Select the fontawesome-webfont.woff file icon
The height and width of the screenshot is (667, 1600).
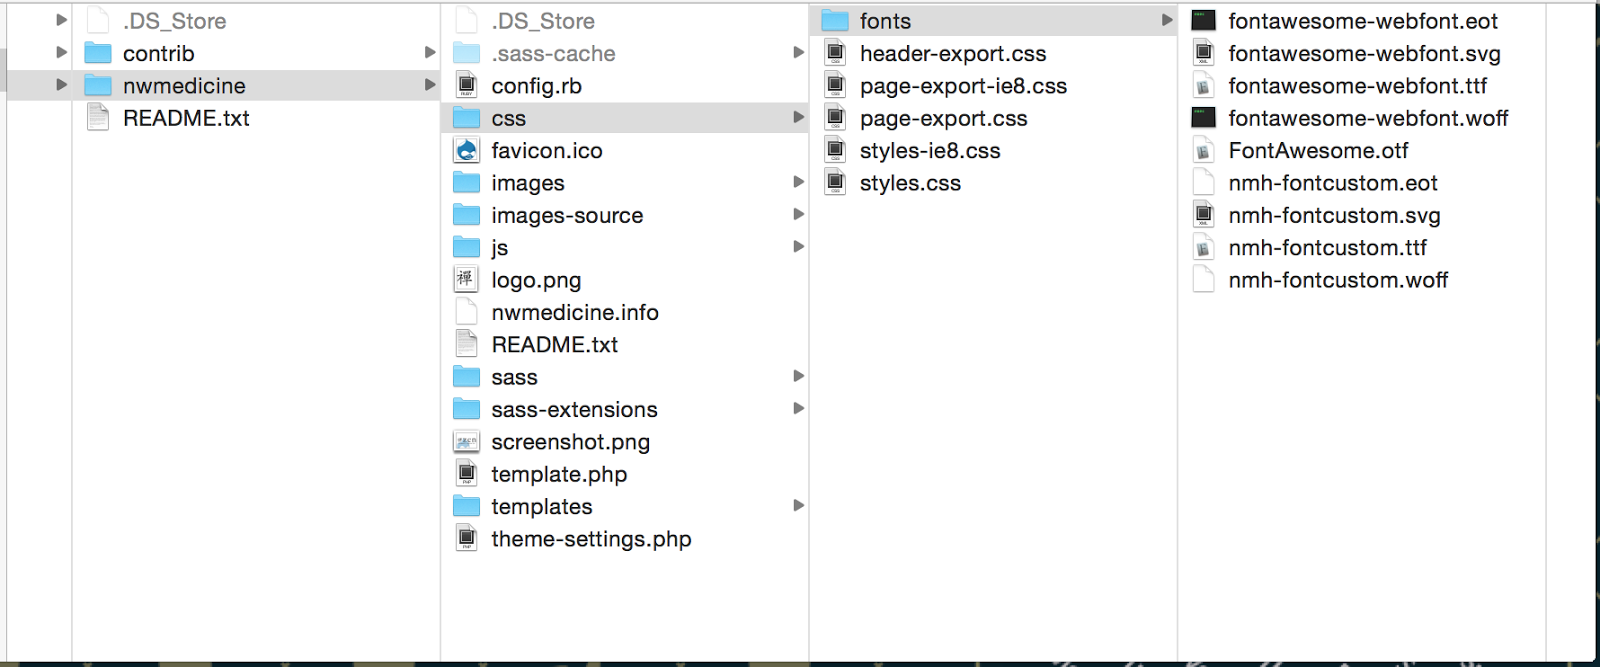1204,118
